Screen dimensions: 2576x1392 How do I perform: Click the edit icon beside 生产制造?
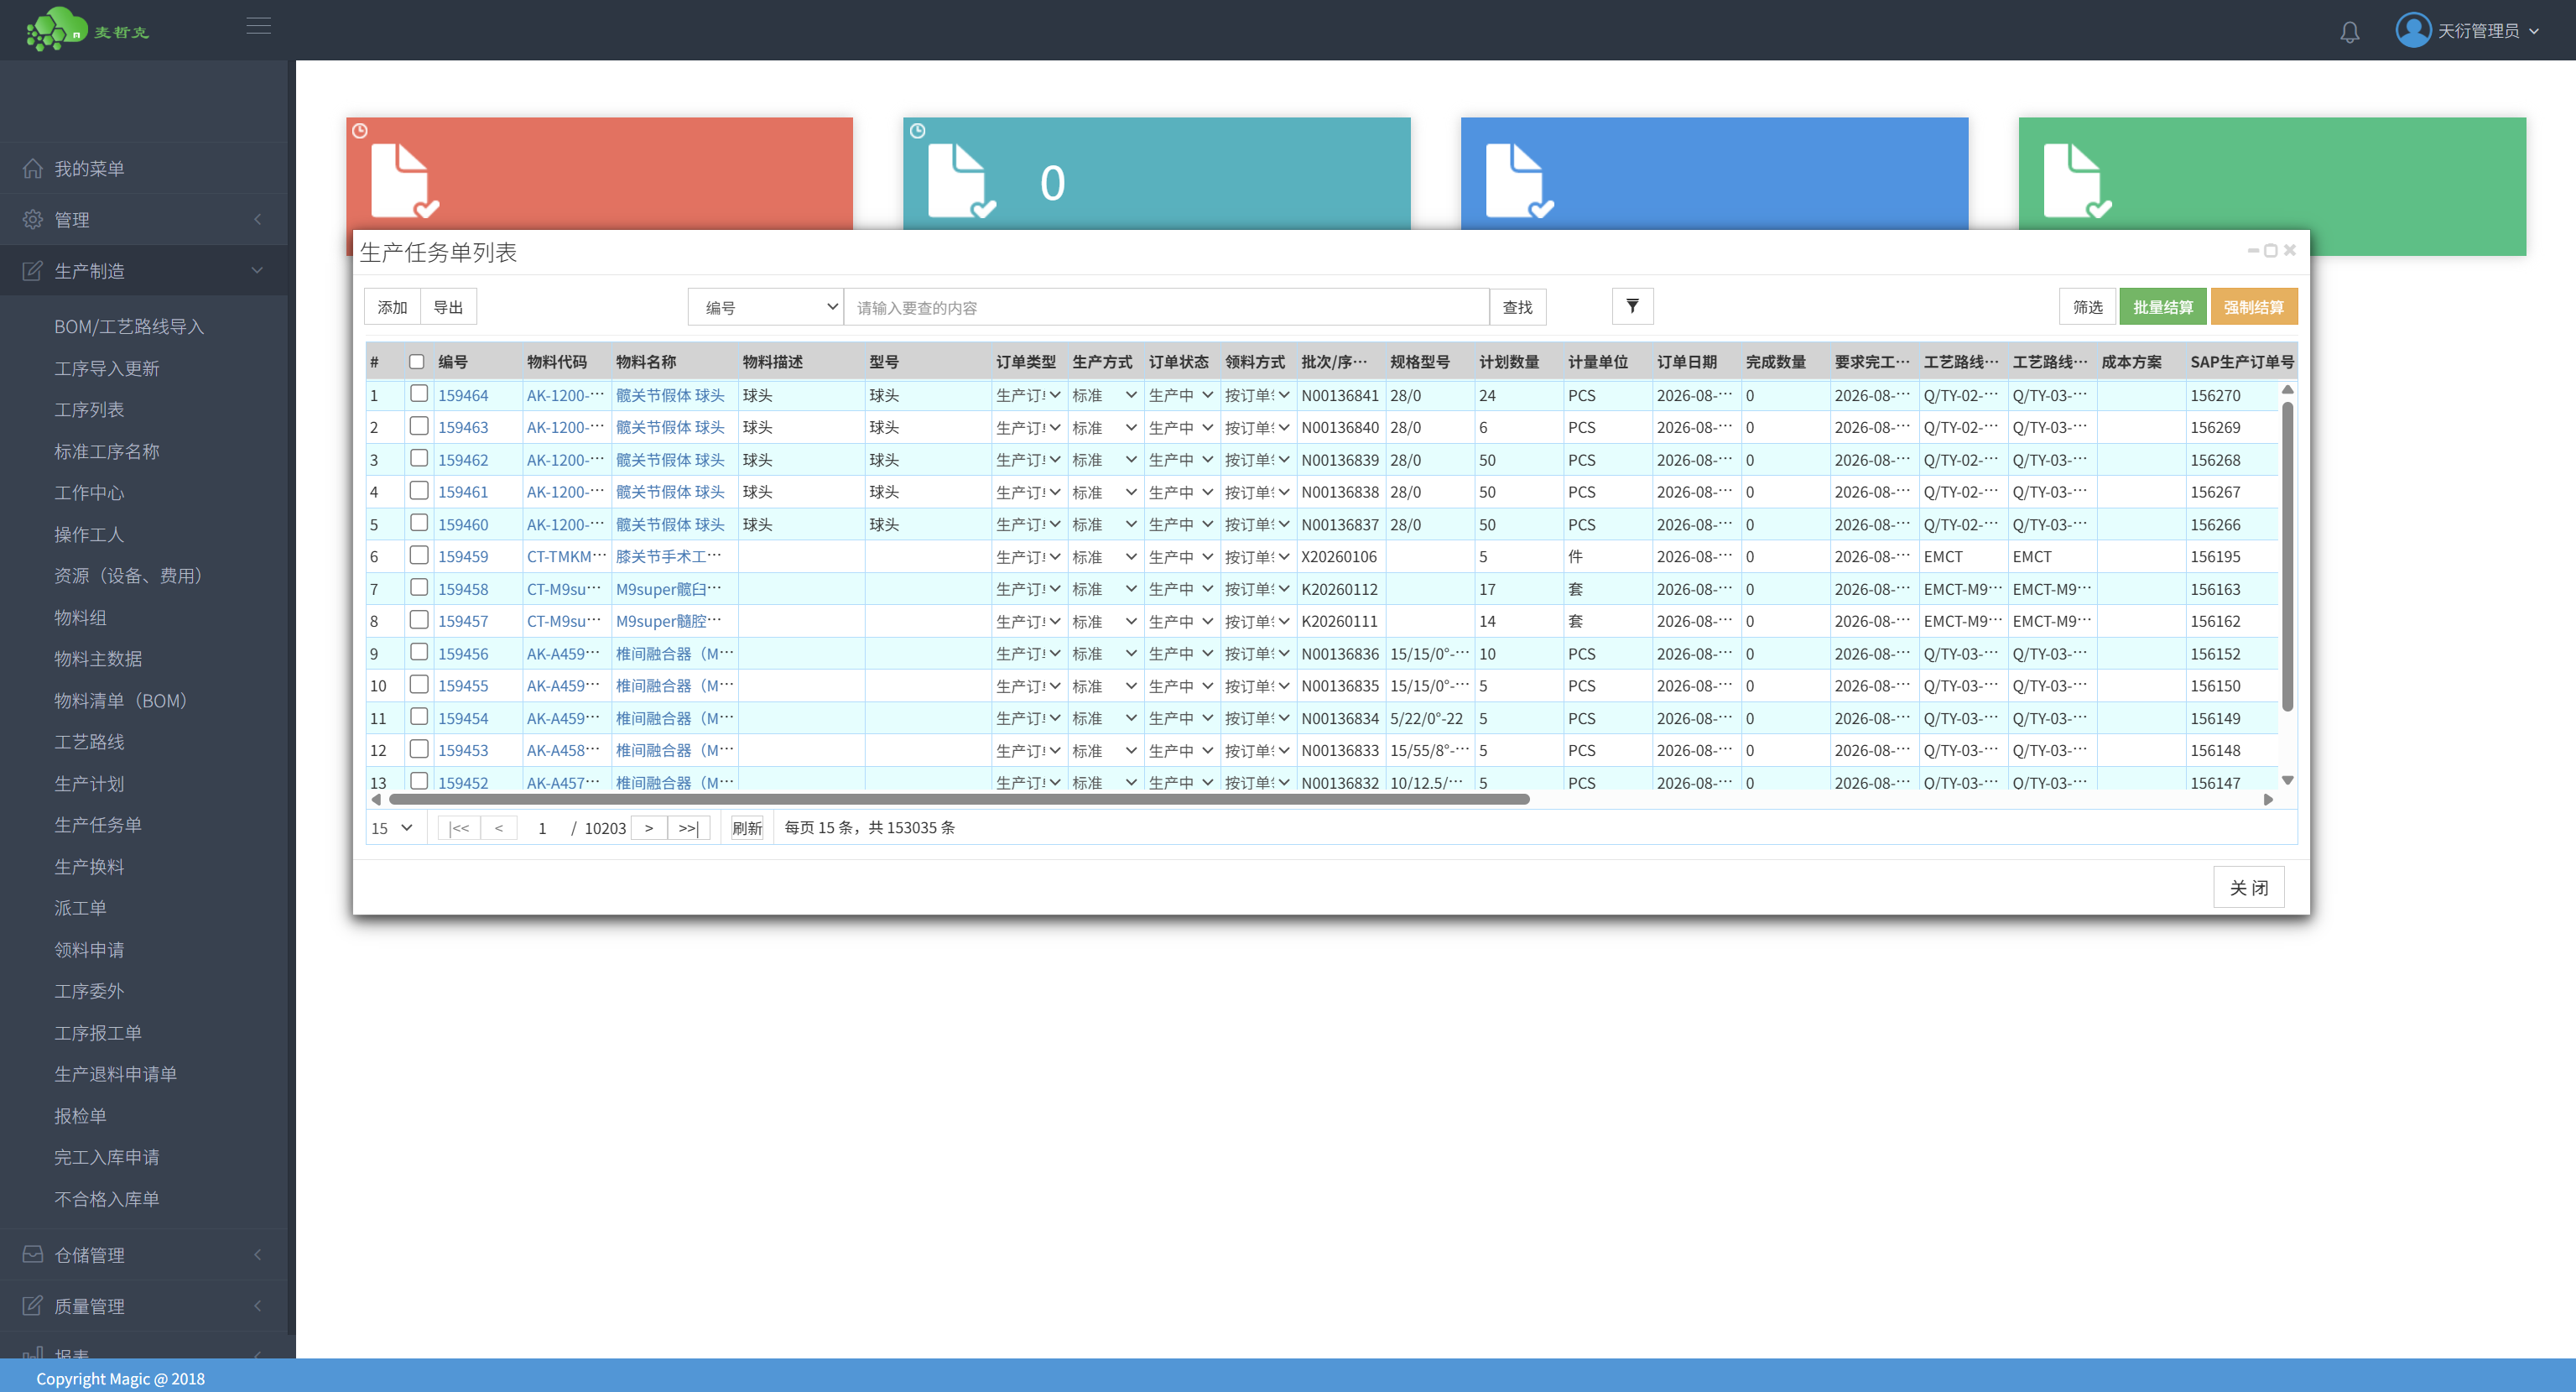(x=33, y=271)
